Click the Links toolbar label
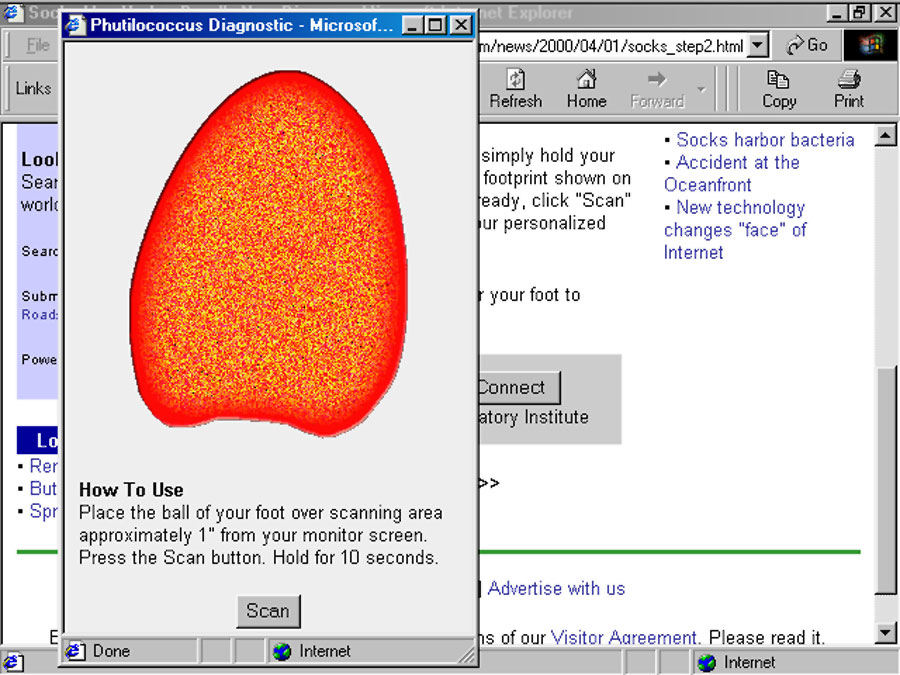The image size is (900, 675). tap(33, 88)
